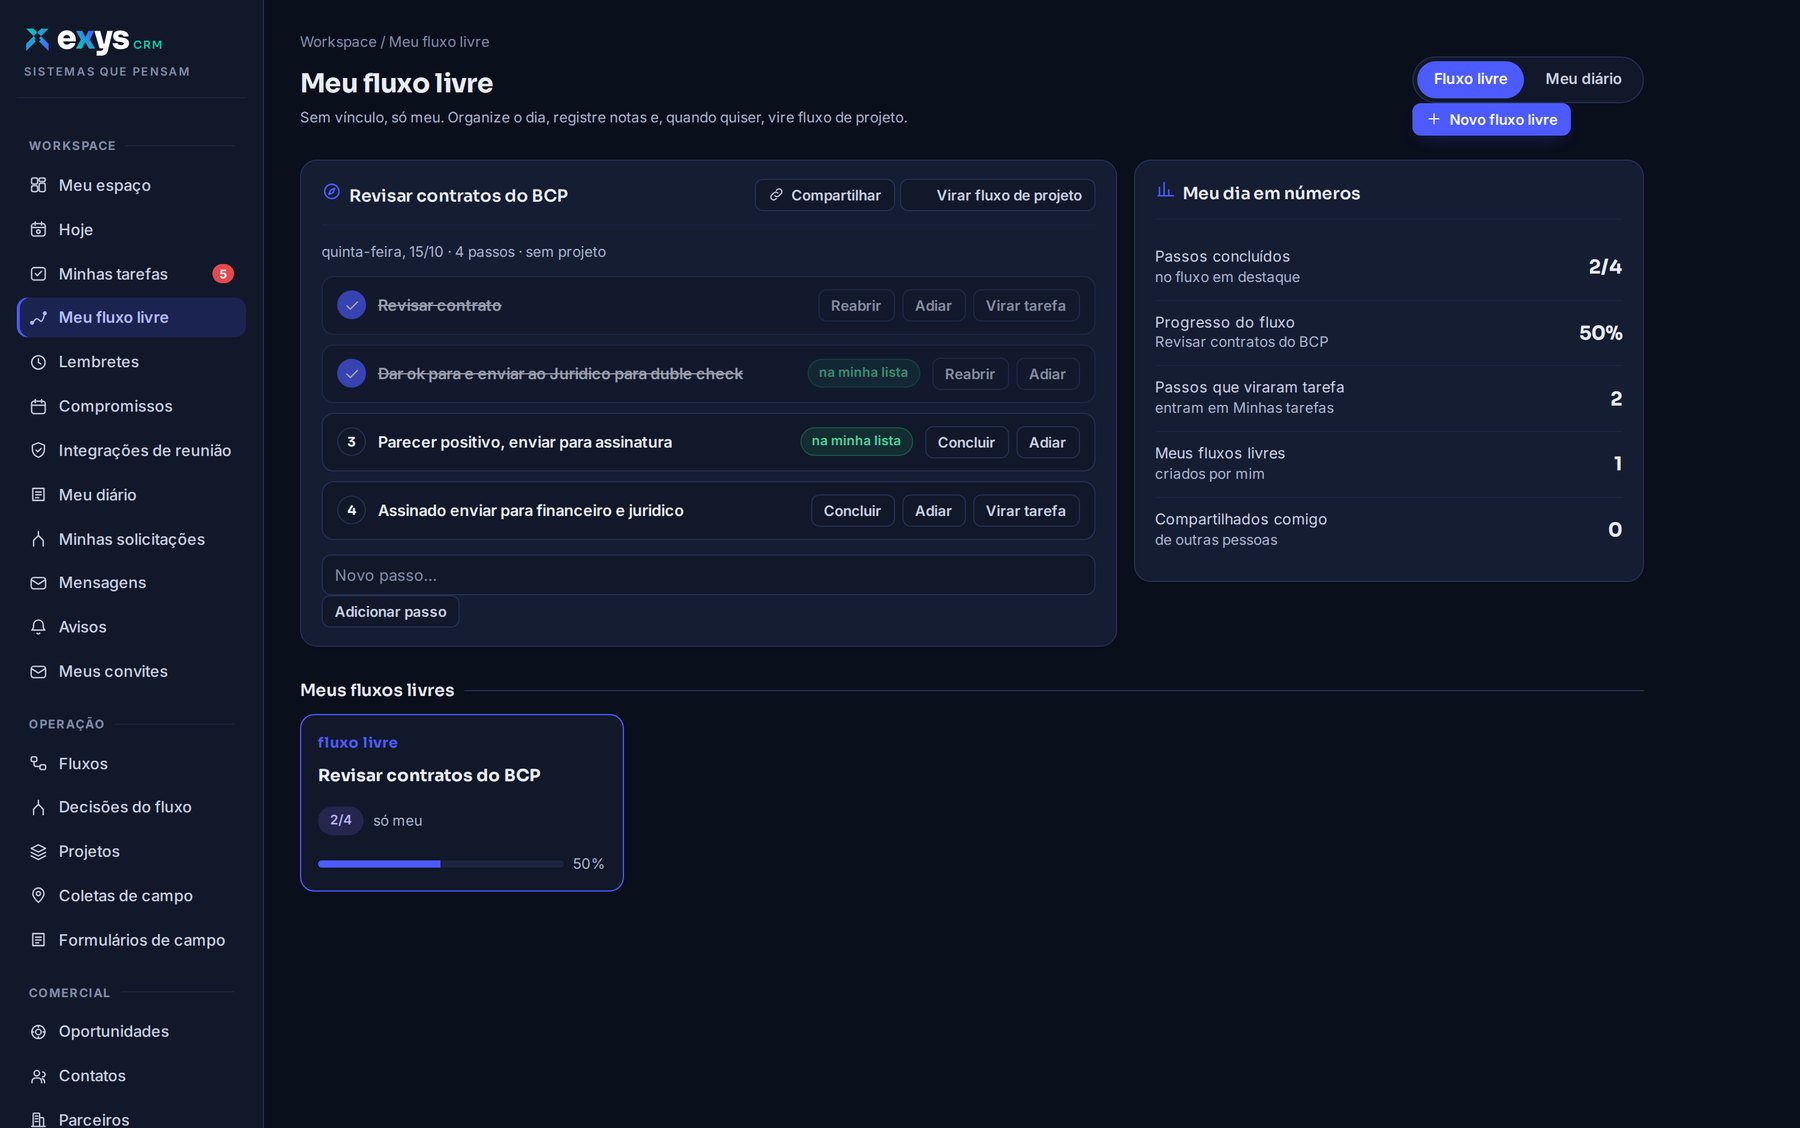Image resolution: width=1800 pixels, height=1128 pixels.
Task: Click Adiar on Assinado enviar step
Action: click(x=933, y=510)
